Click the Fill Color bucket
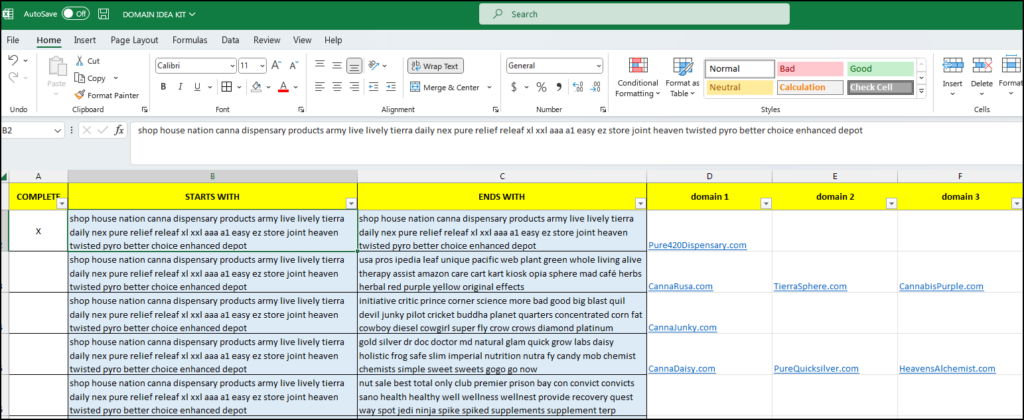 [256, 87]
